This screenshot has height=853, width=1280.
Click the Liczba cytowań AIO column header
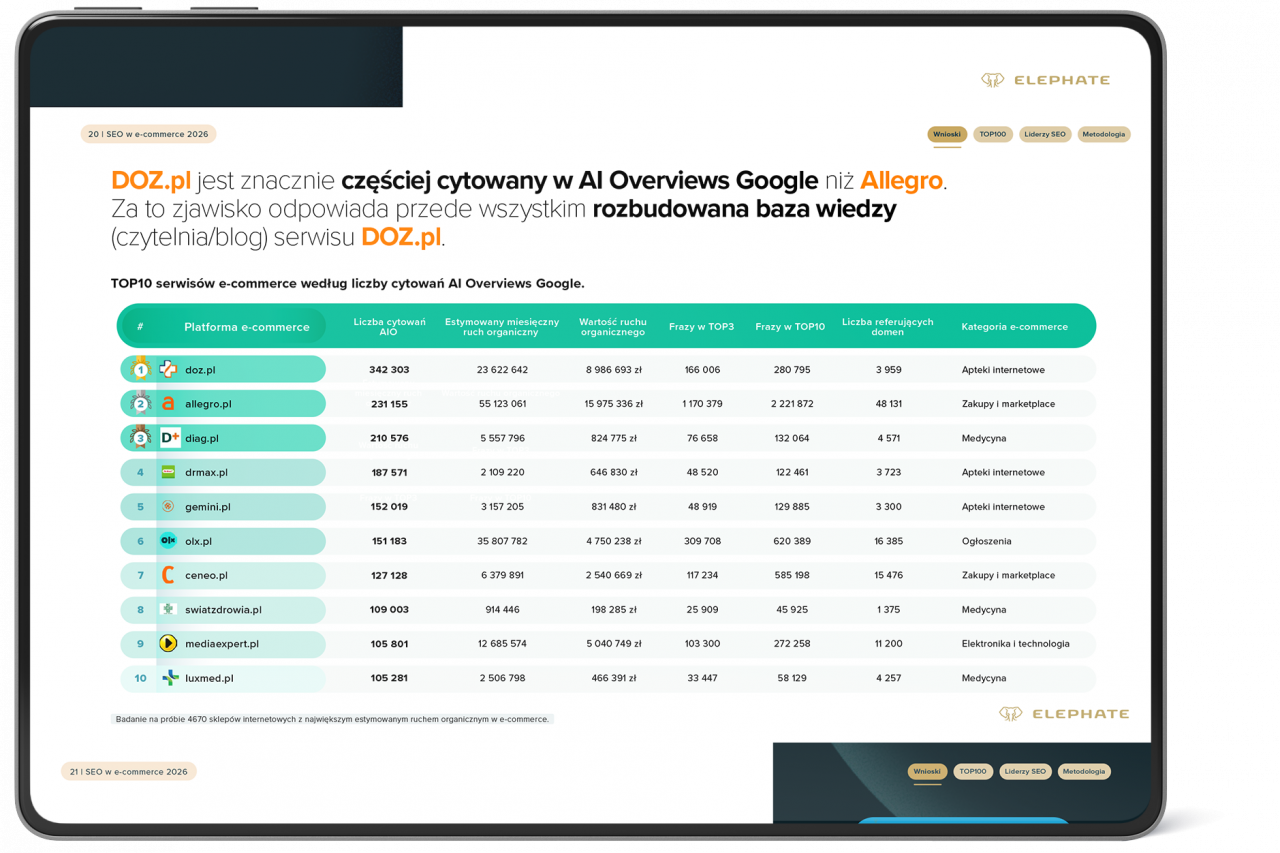389,326
